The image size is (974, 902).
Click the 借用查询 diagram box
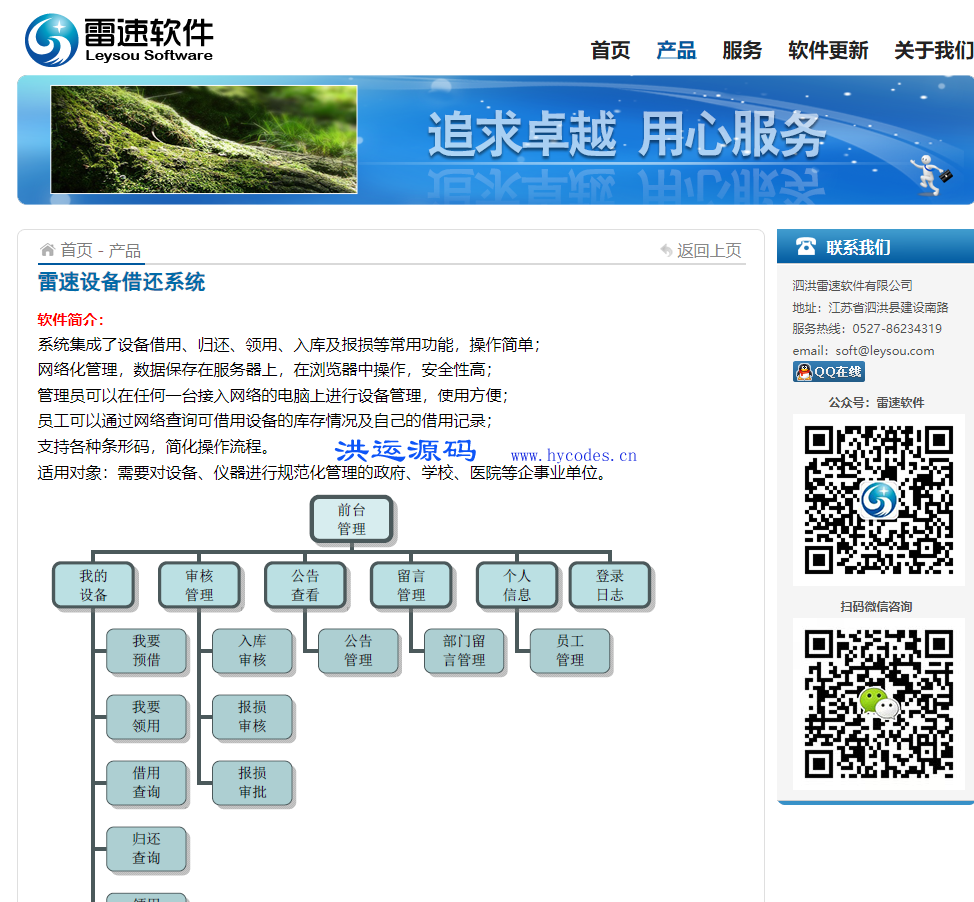(147, 783)
